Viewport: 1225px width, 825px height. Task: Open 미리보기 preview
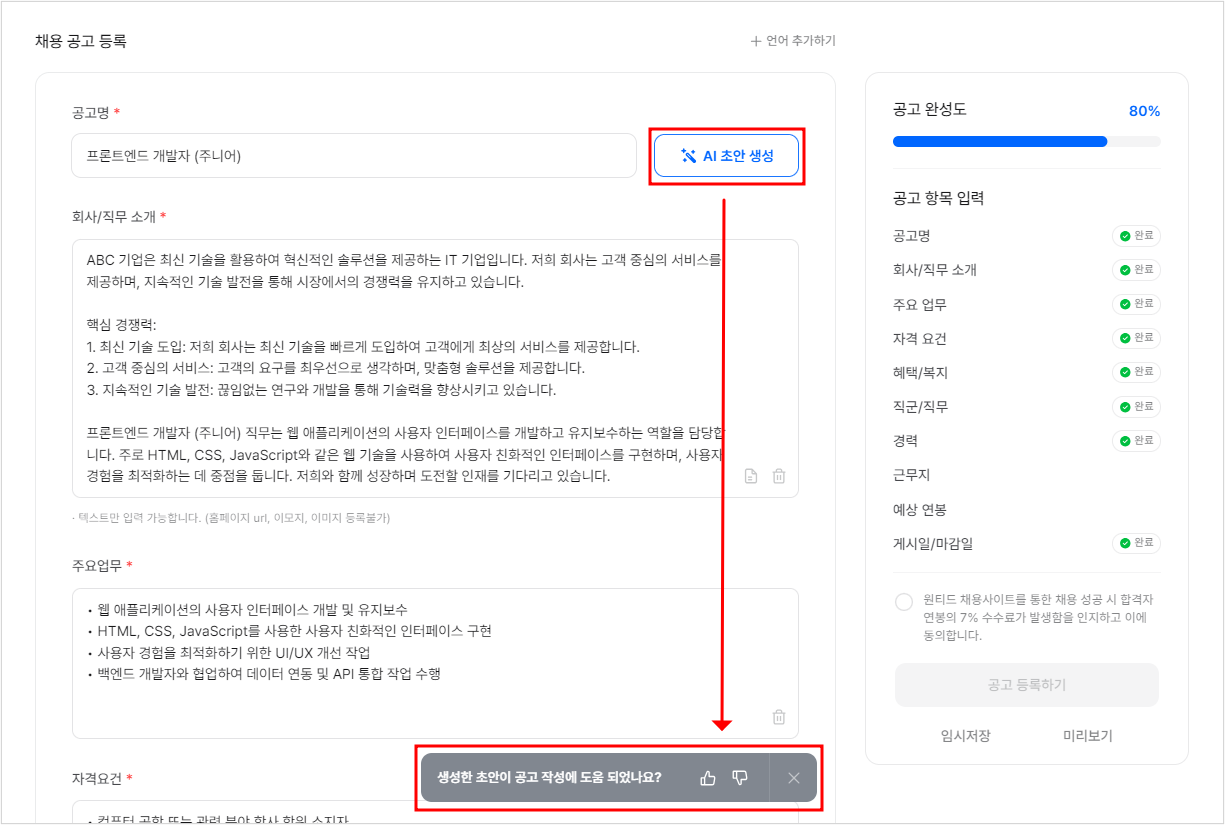[1087, 736]
